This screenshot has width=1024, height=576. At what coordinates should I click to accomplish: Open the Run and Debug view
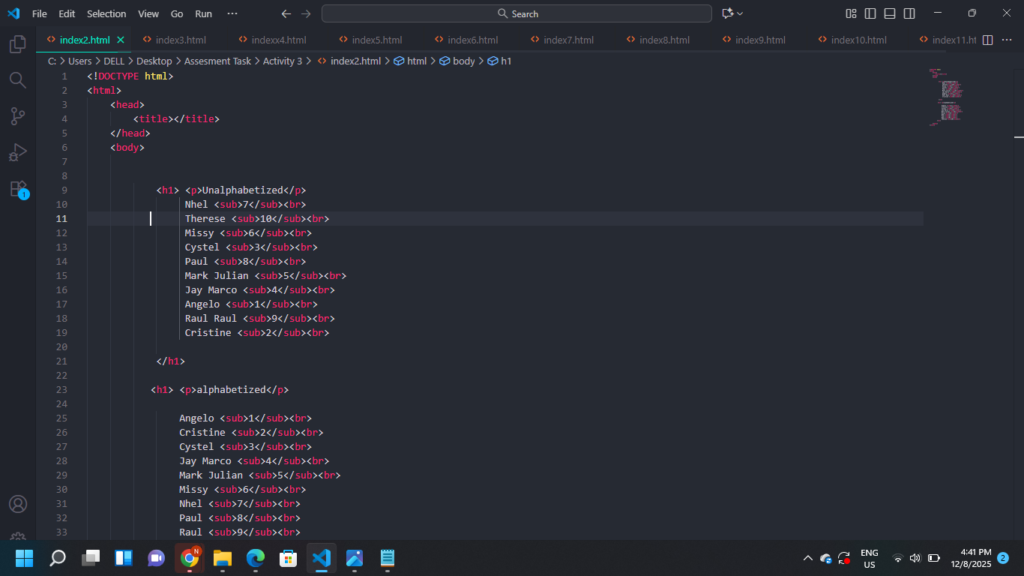[x=17, y=152]
